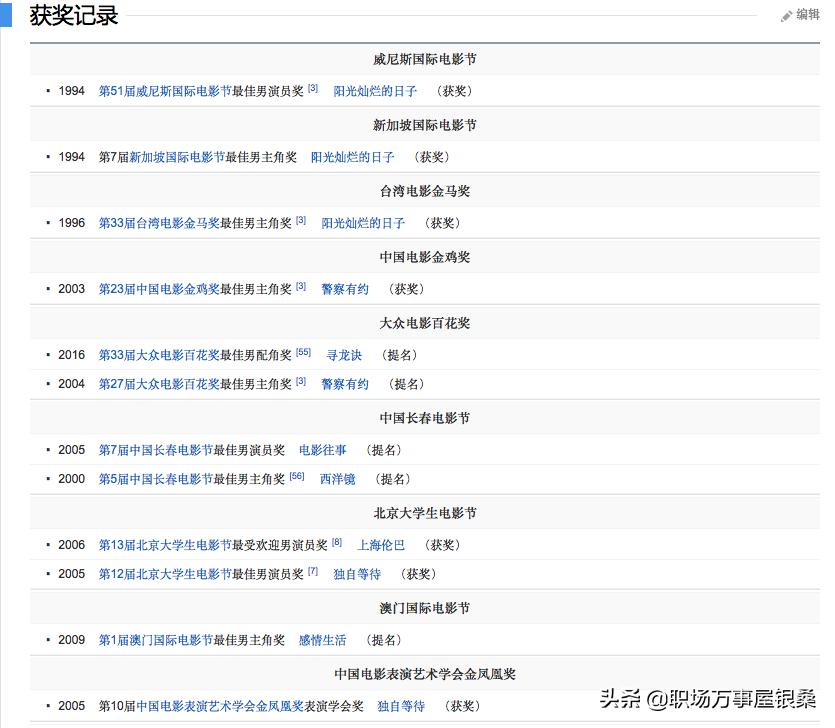Select the 大众电影百花奖 table header
Image resolution: width=835 pixels, height=728 pixels.
[x=424, y=323]
